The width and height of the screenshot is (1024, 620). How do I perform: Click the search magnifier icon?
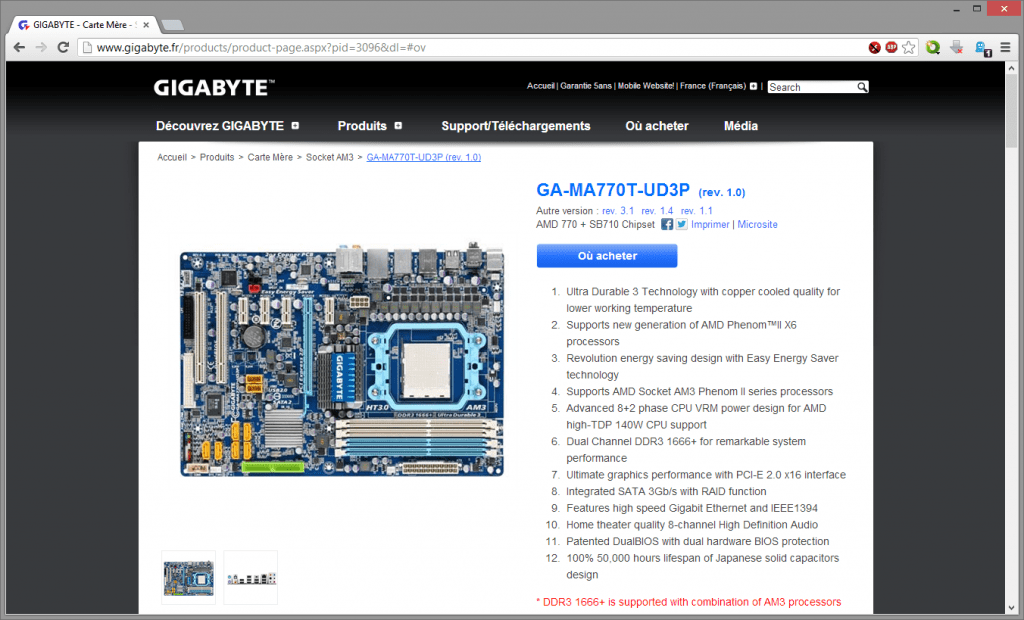862,87
